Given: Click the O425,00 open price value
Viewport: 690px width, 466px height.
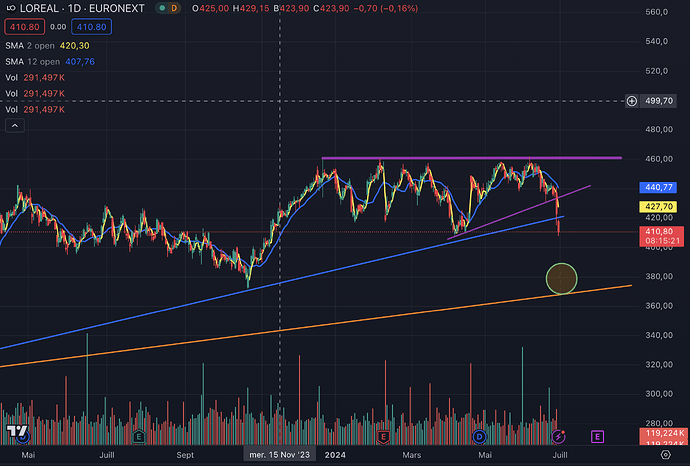Looking at the screenshot, I should 210,8.
